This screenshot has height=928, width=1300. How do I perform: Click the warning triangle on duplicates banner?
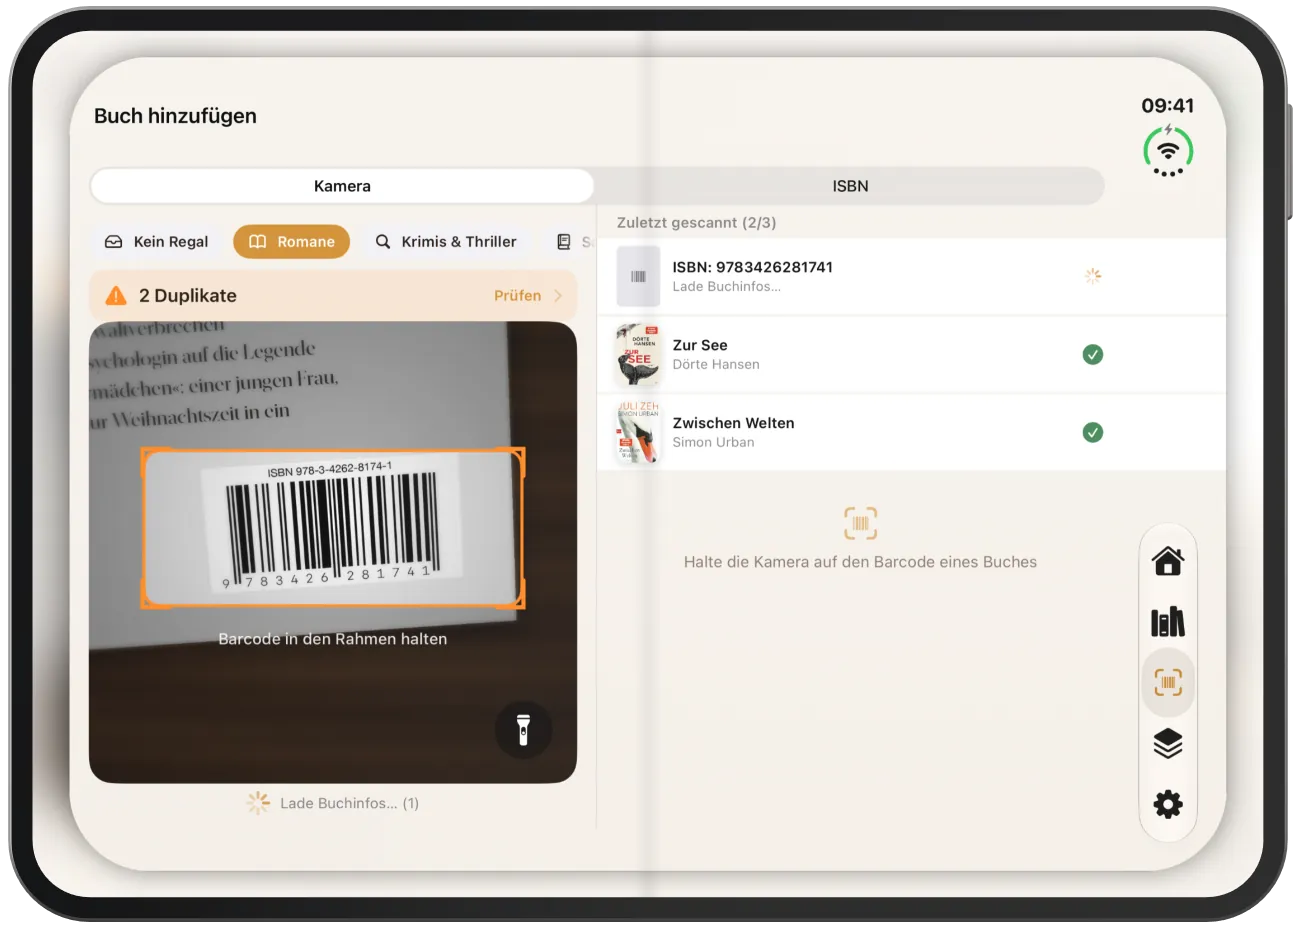pyautogui.click(x=116, y=296)
